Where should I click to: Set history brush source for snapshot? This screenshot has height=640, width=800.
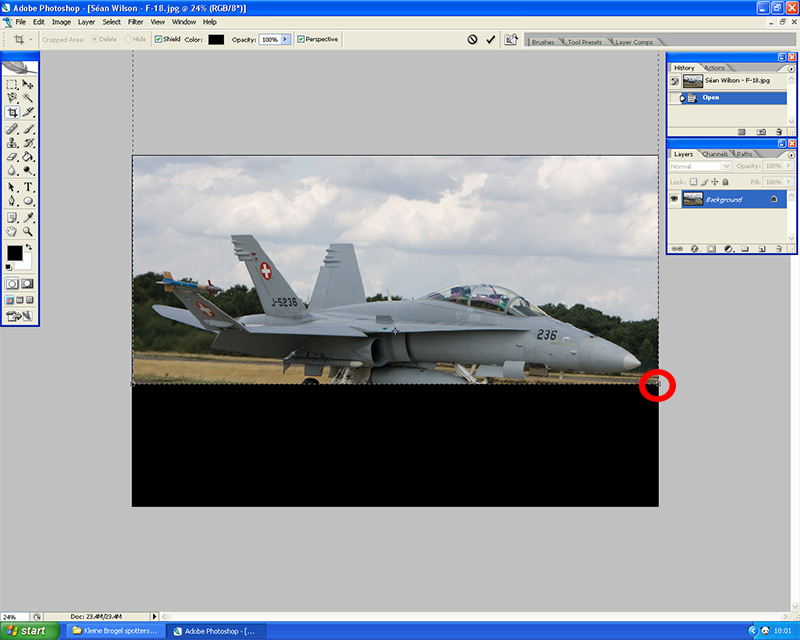tap(674, 81)
